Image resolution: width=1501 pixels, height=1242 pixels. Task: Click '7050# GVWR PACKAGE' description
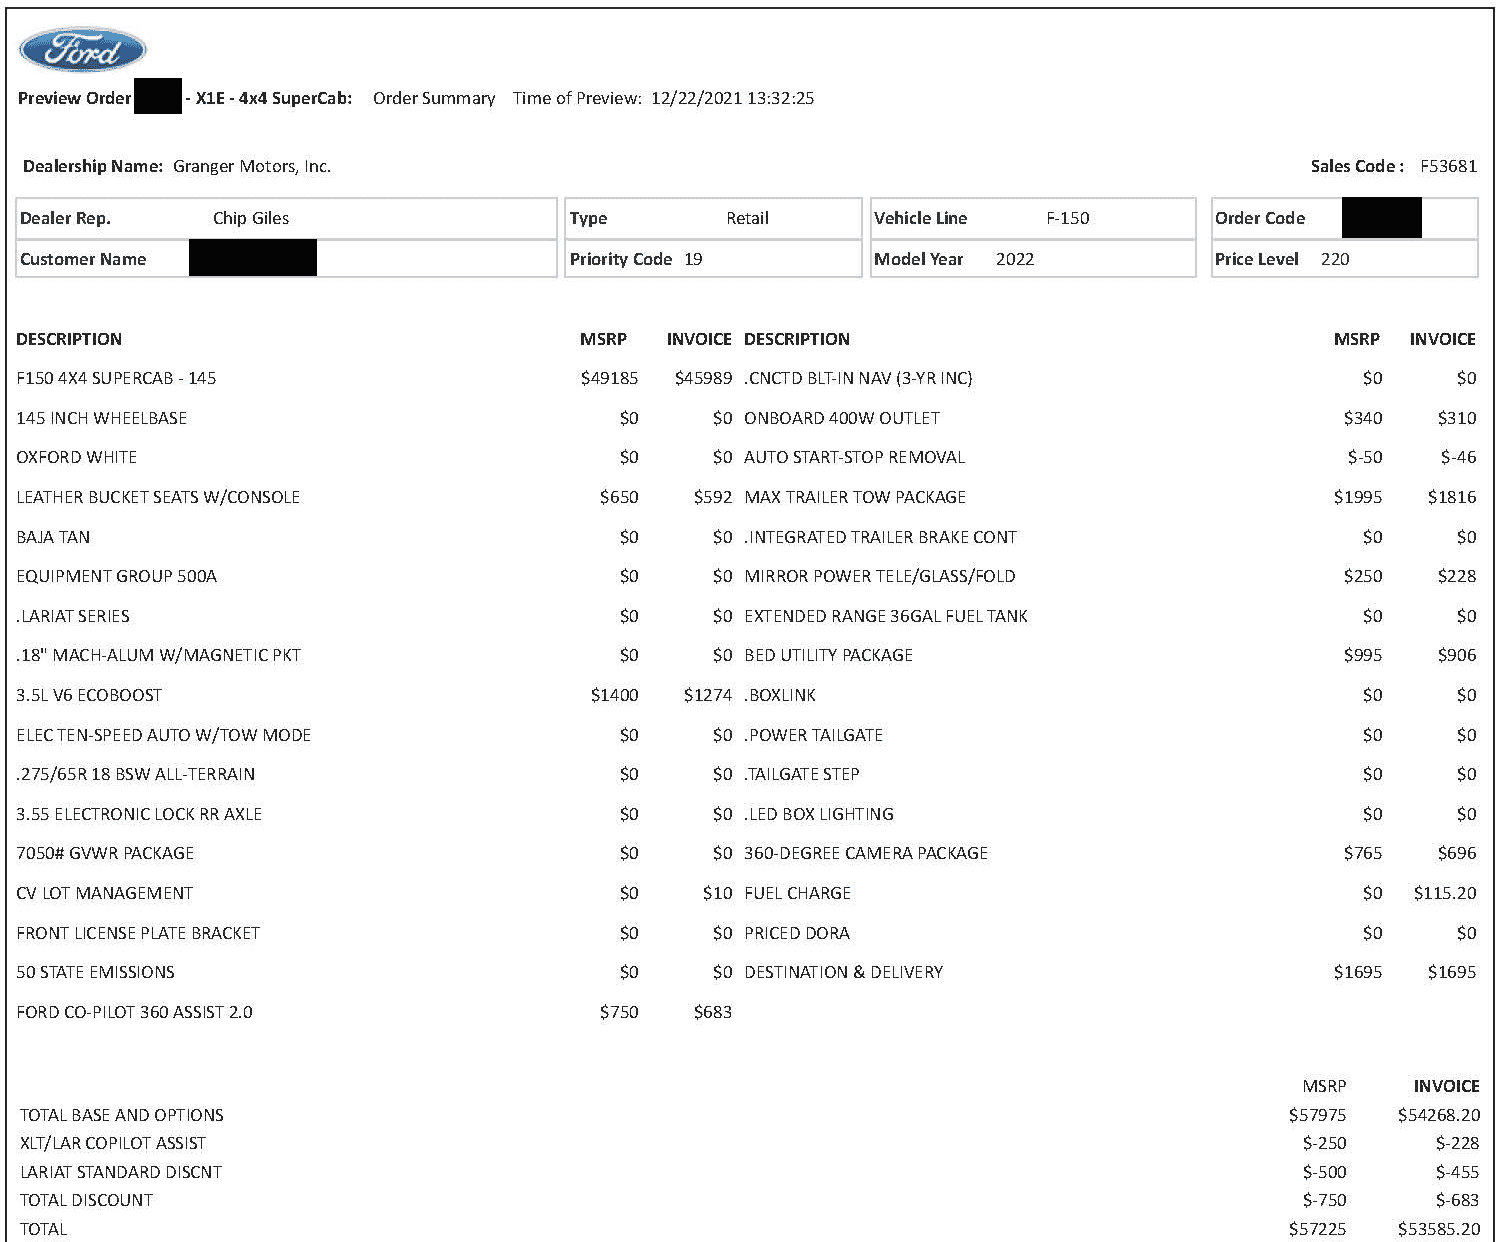pyautogui.click(x=105, y=853)
